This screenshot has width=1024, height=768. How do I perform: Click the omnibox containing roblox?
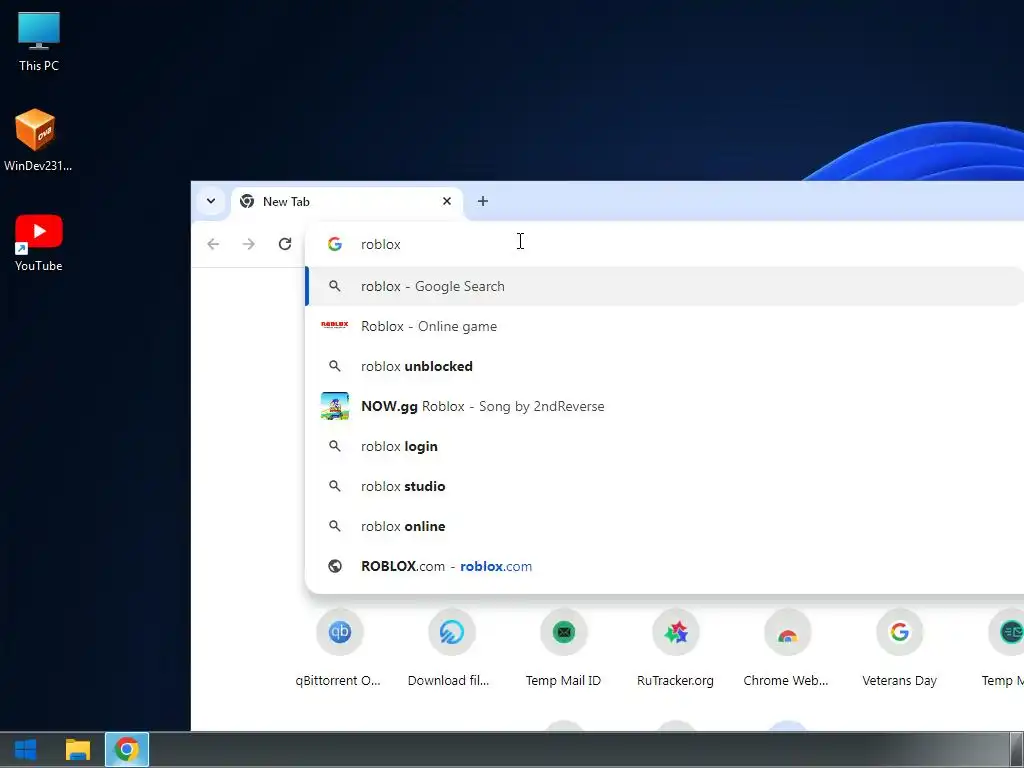pos(666,244)
